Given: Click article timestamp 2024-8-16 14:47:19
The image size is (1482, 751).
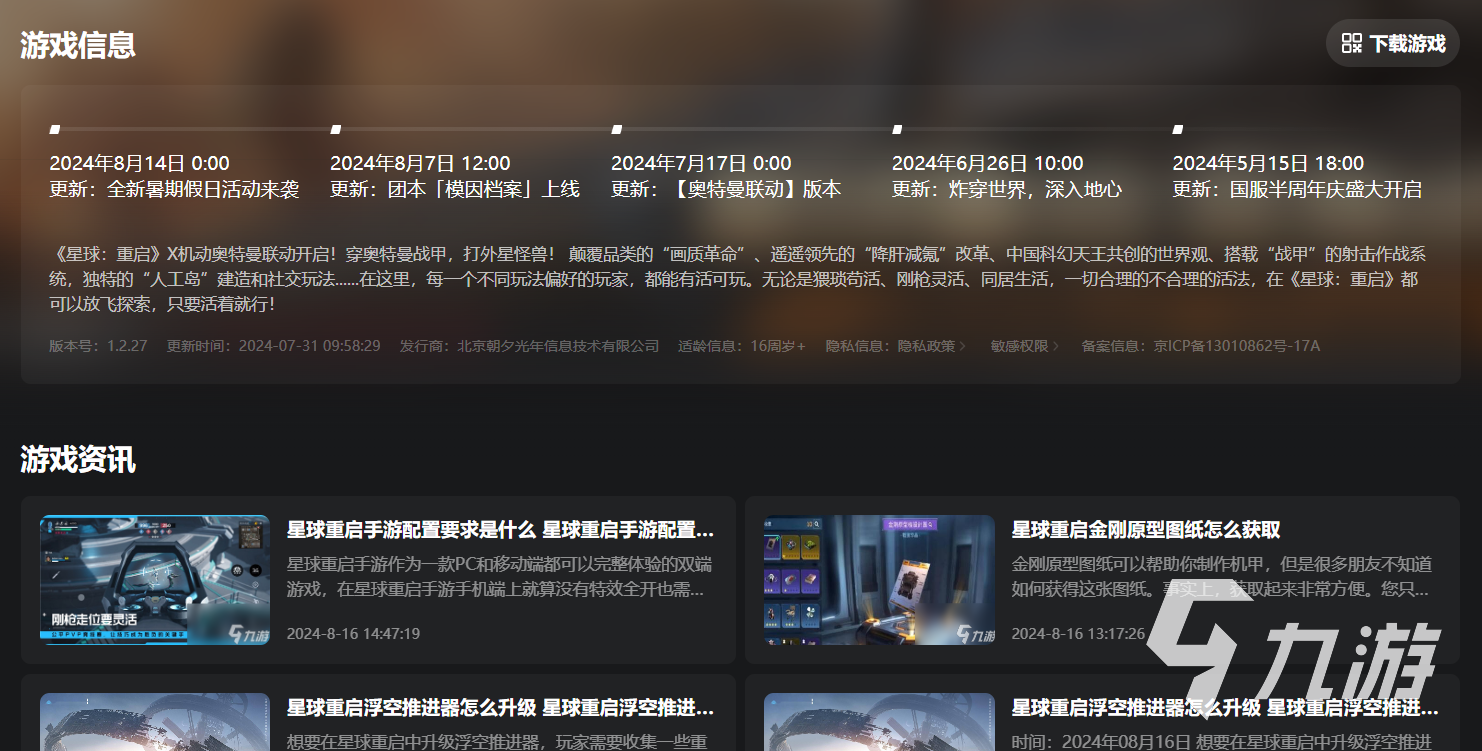Looking at the screenshot, I should click(353, 633).
